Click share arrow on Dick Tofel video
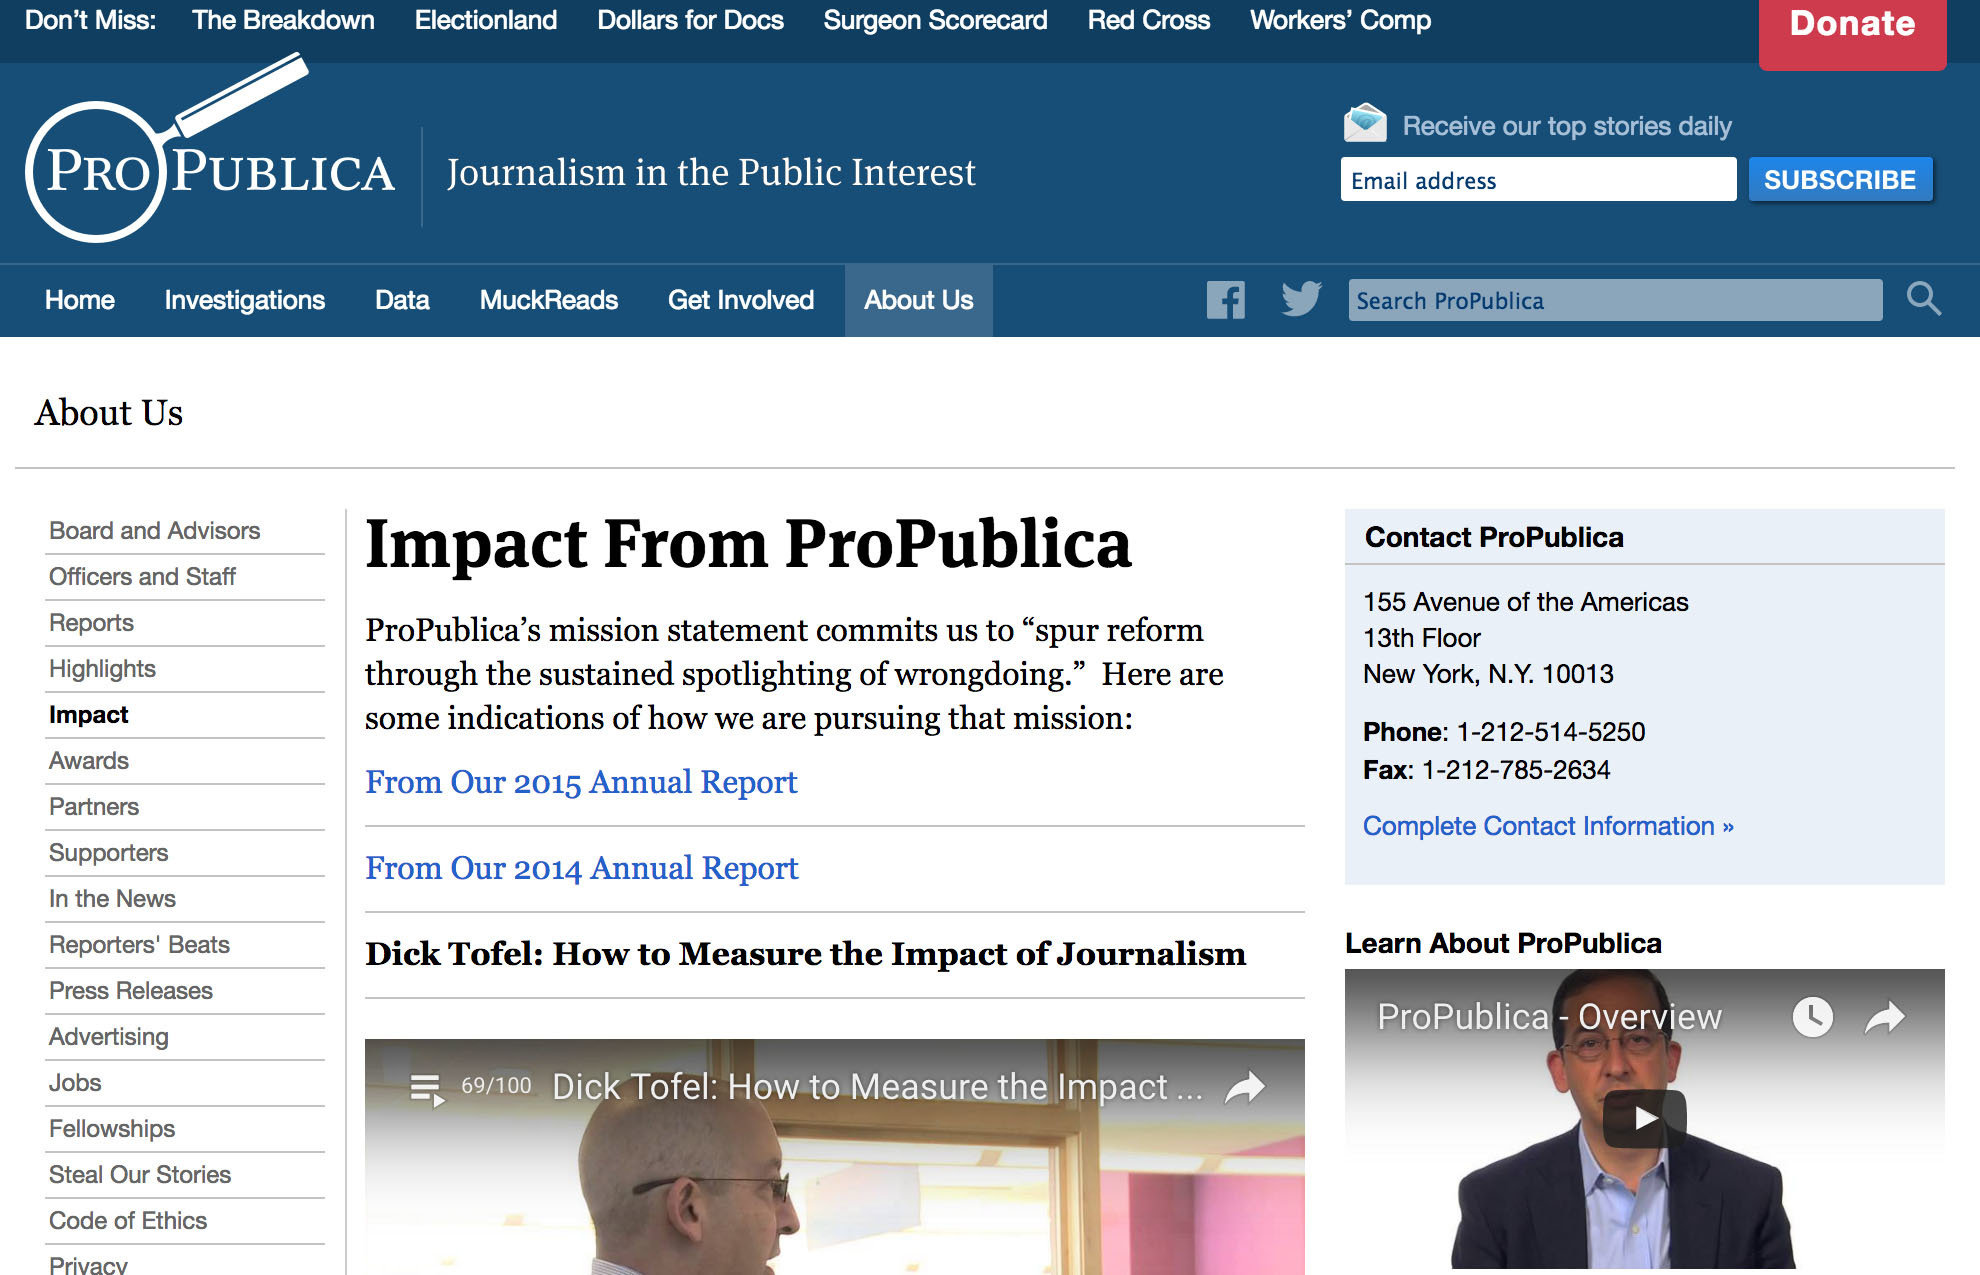The height and width of the screenshot is (1275, 1980). [1245, 1087]
